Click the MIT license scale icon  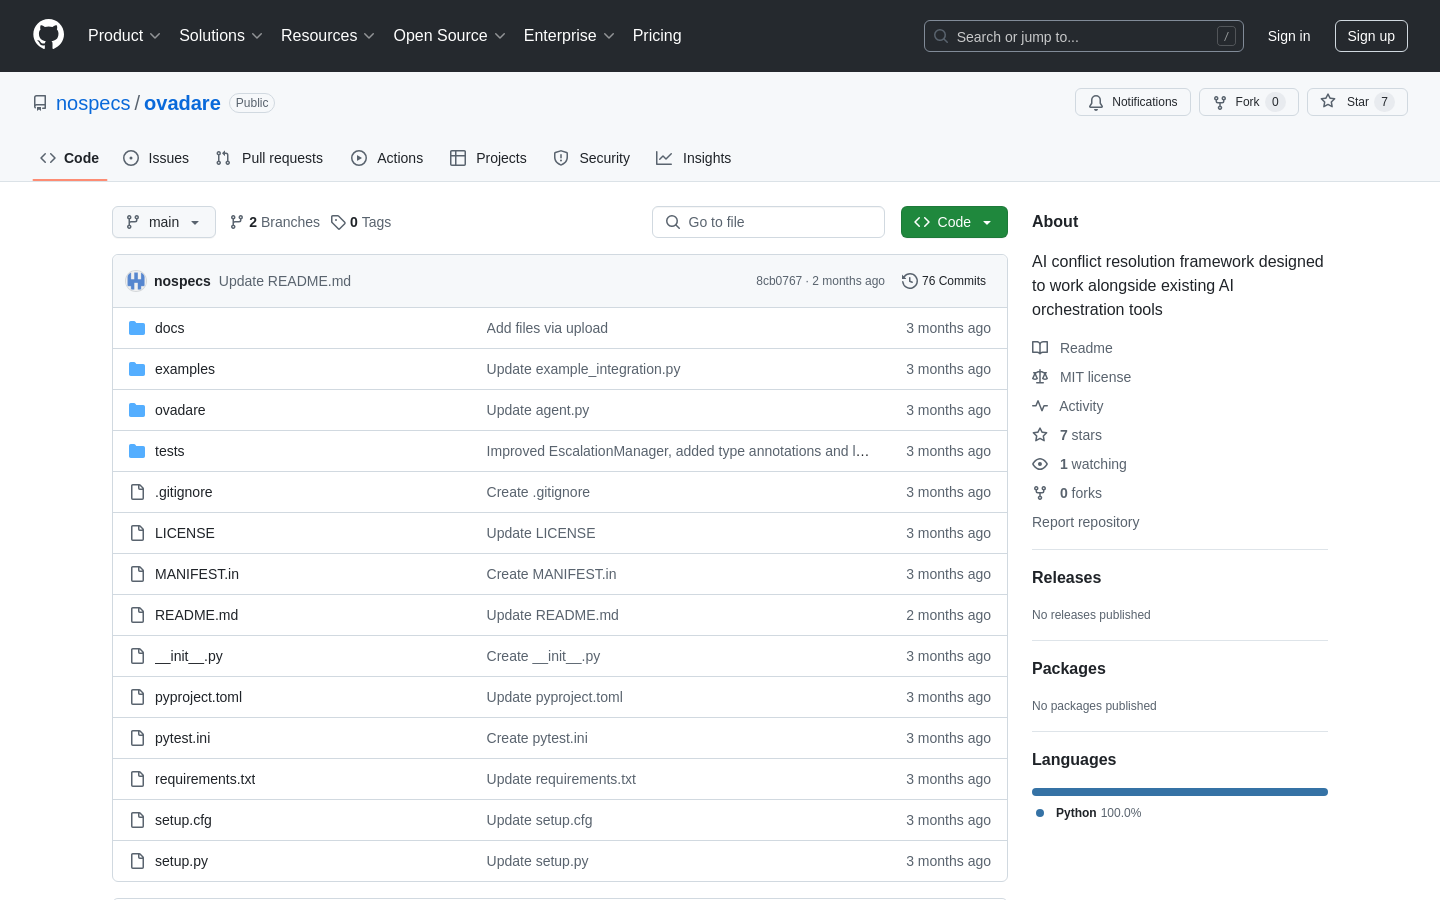pos(1040,377)
